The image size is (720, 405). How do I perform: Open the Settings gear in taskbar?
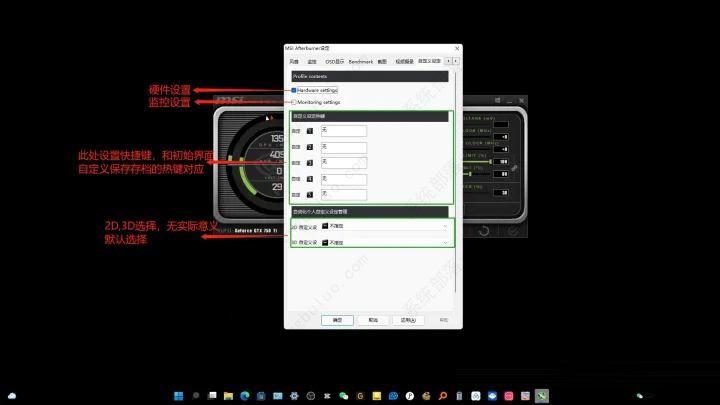coord(294,396)
